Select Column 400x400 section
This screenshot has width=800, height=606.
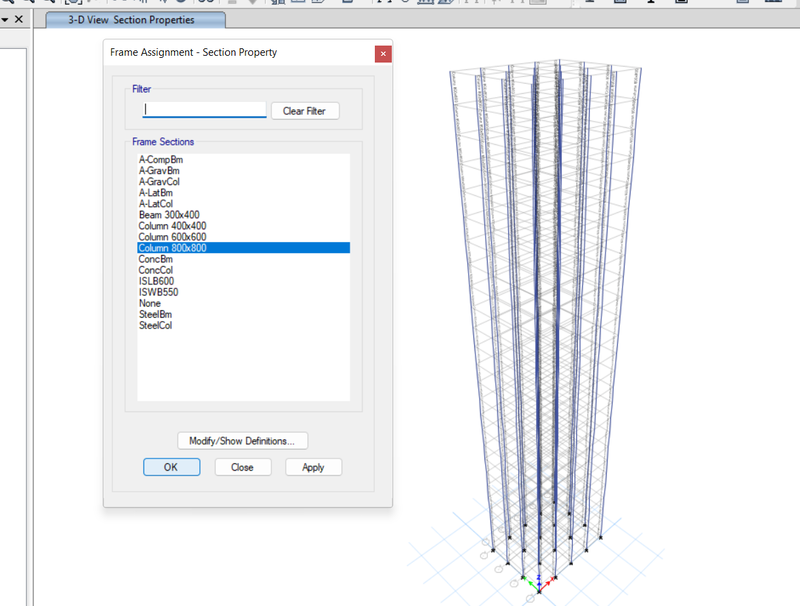(243, 226)
